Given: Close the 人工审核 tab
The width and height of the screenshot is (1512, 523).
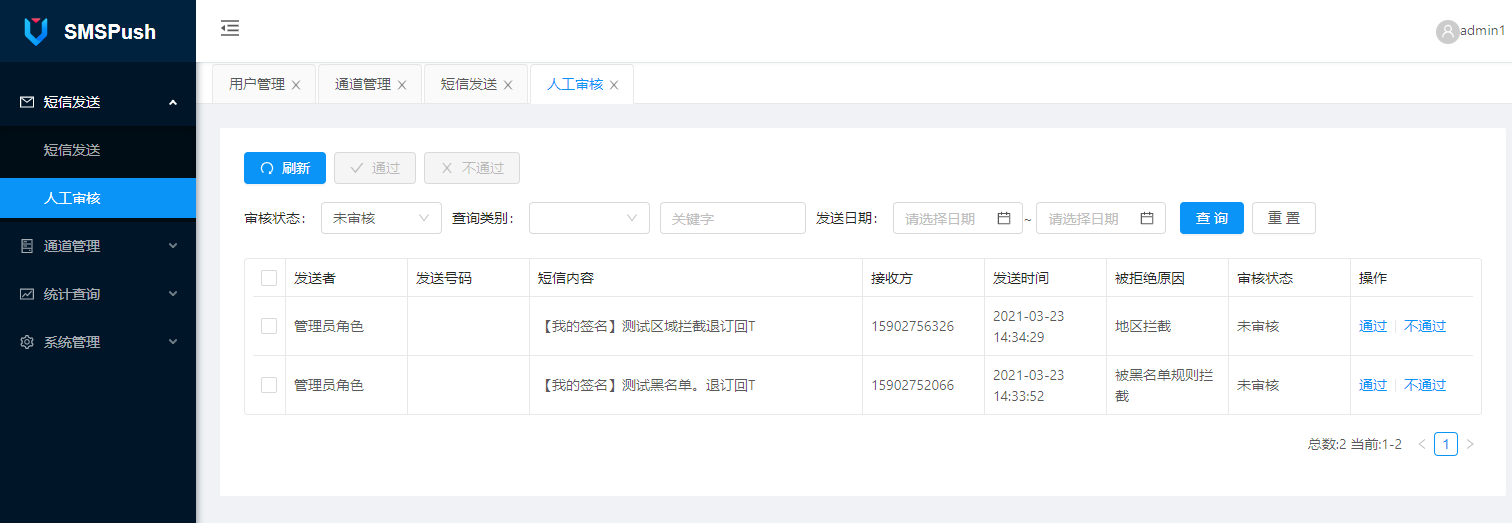Looking at the screenshot, I should pos(614,85).
